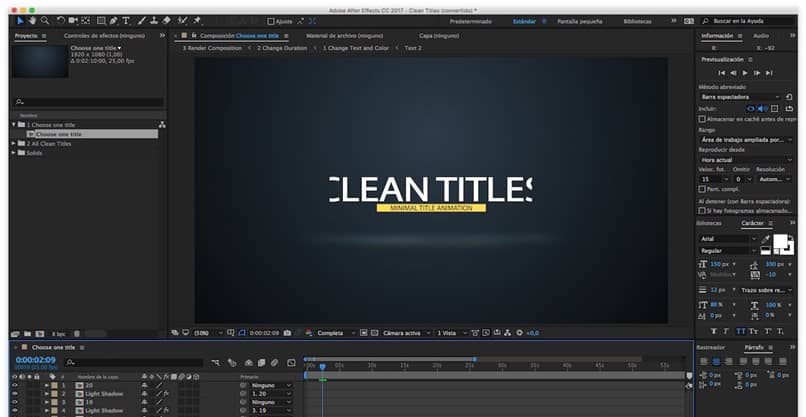Select the Horizontal Type tool
This screenshot has width=806, height=417.
[126, 21]
